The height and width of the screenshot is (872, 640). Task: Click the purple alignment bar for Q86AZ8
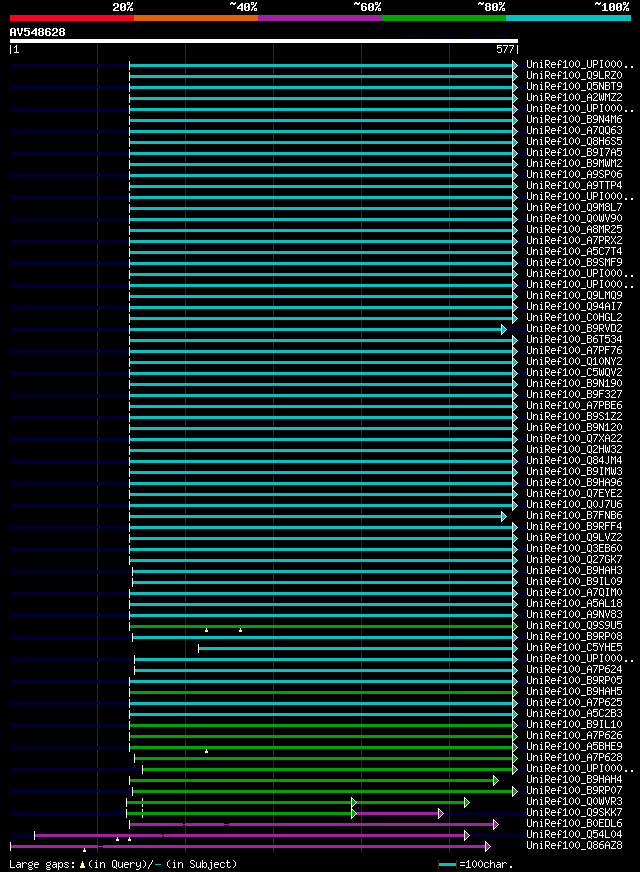click(x=248, y=847)
